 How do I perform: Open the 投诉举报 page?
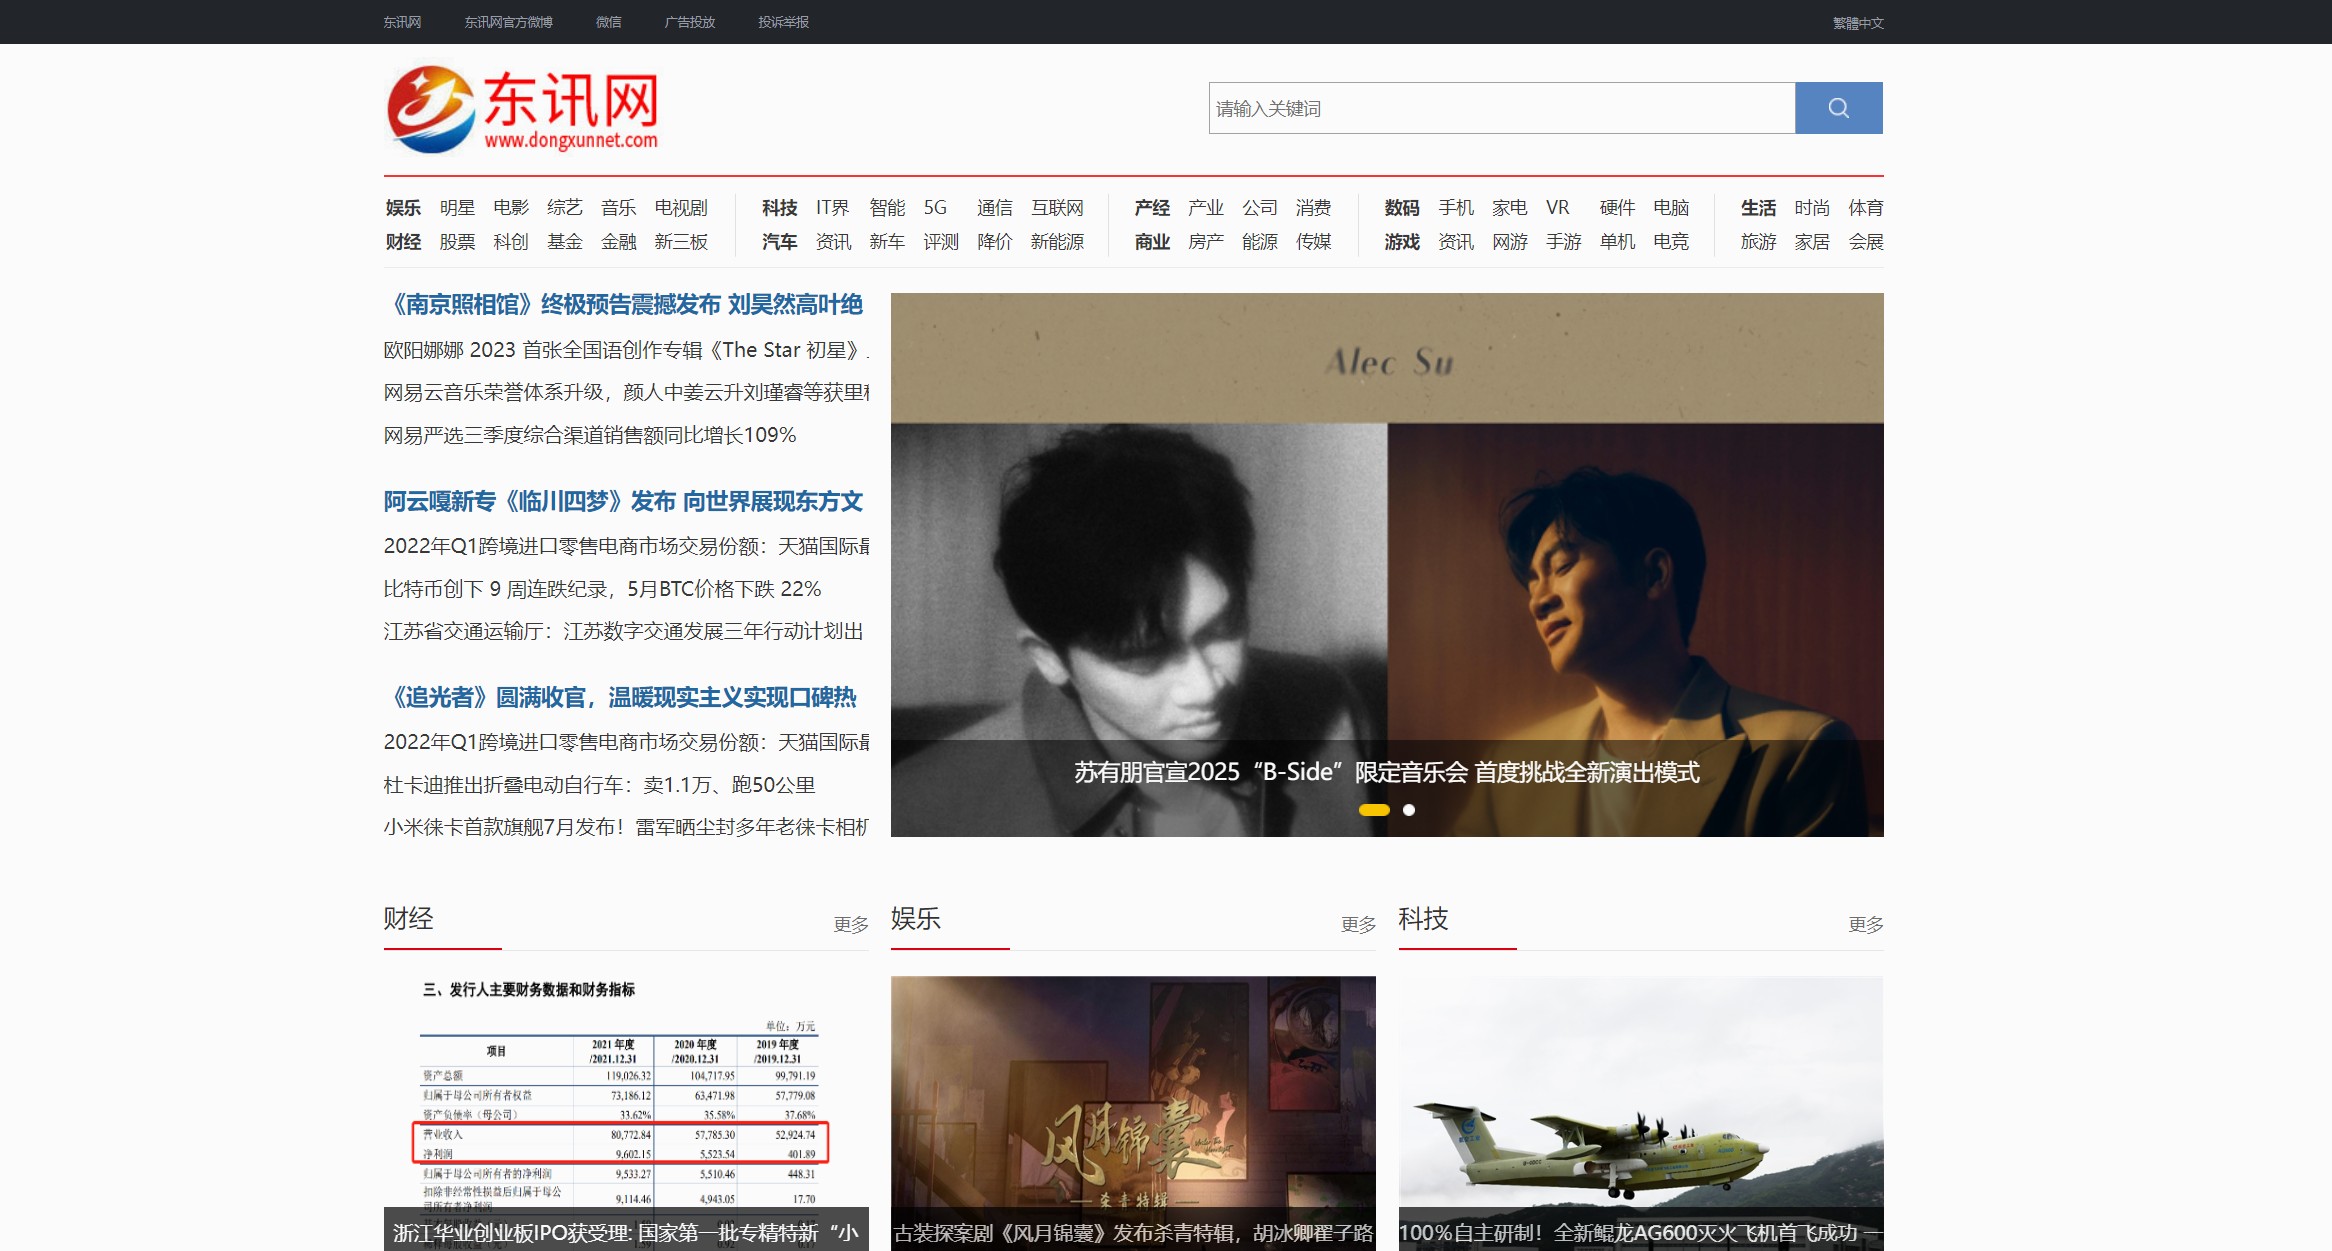(784, 21)
